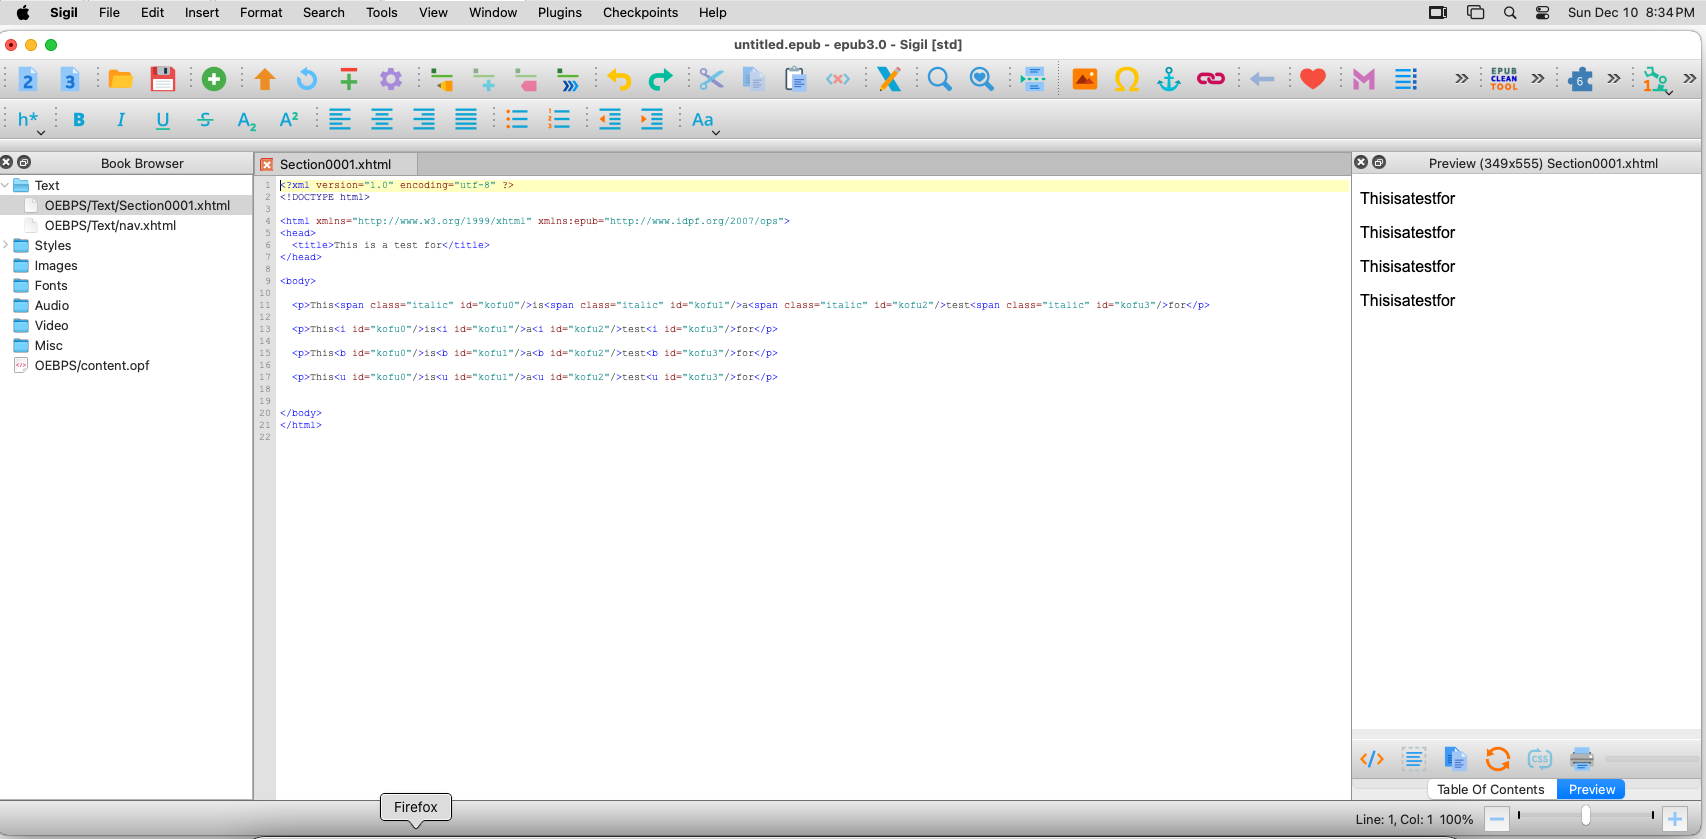This screenshot has width=1706, height=839.
Task: Toggle italic formatting
Action: [x=121, y=120]
